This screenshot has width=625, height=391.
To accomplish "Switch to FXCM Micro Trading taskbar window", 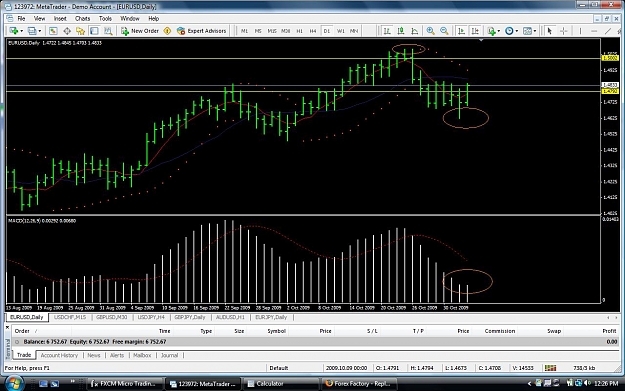I will tap(125, 384).
